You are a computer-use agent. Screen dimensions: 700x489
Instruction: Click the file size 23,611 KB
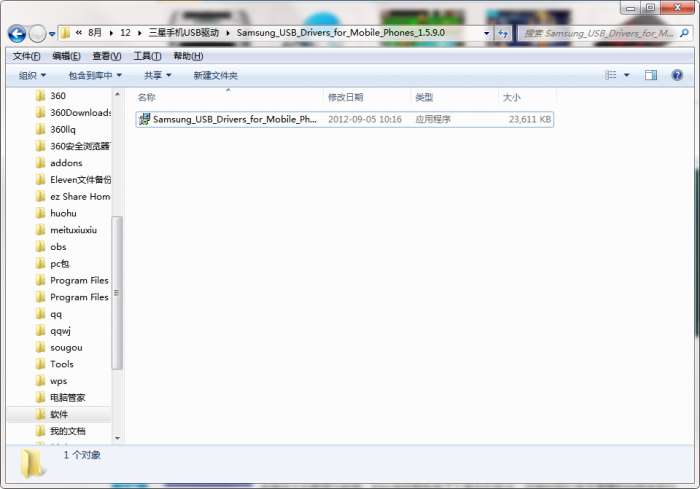point(529,119)
